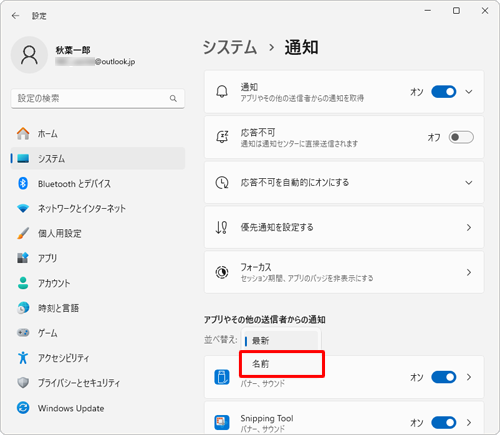
Task: Click the Bluetooth icon in sidebar
Action: [x=23, y=183]
